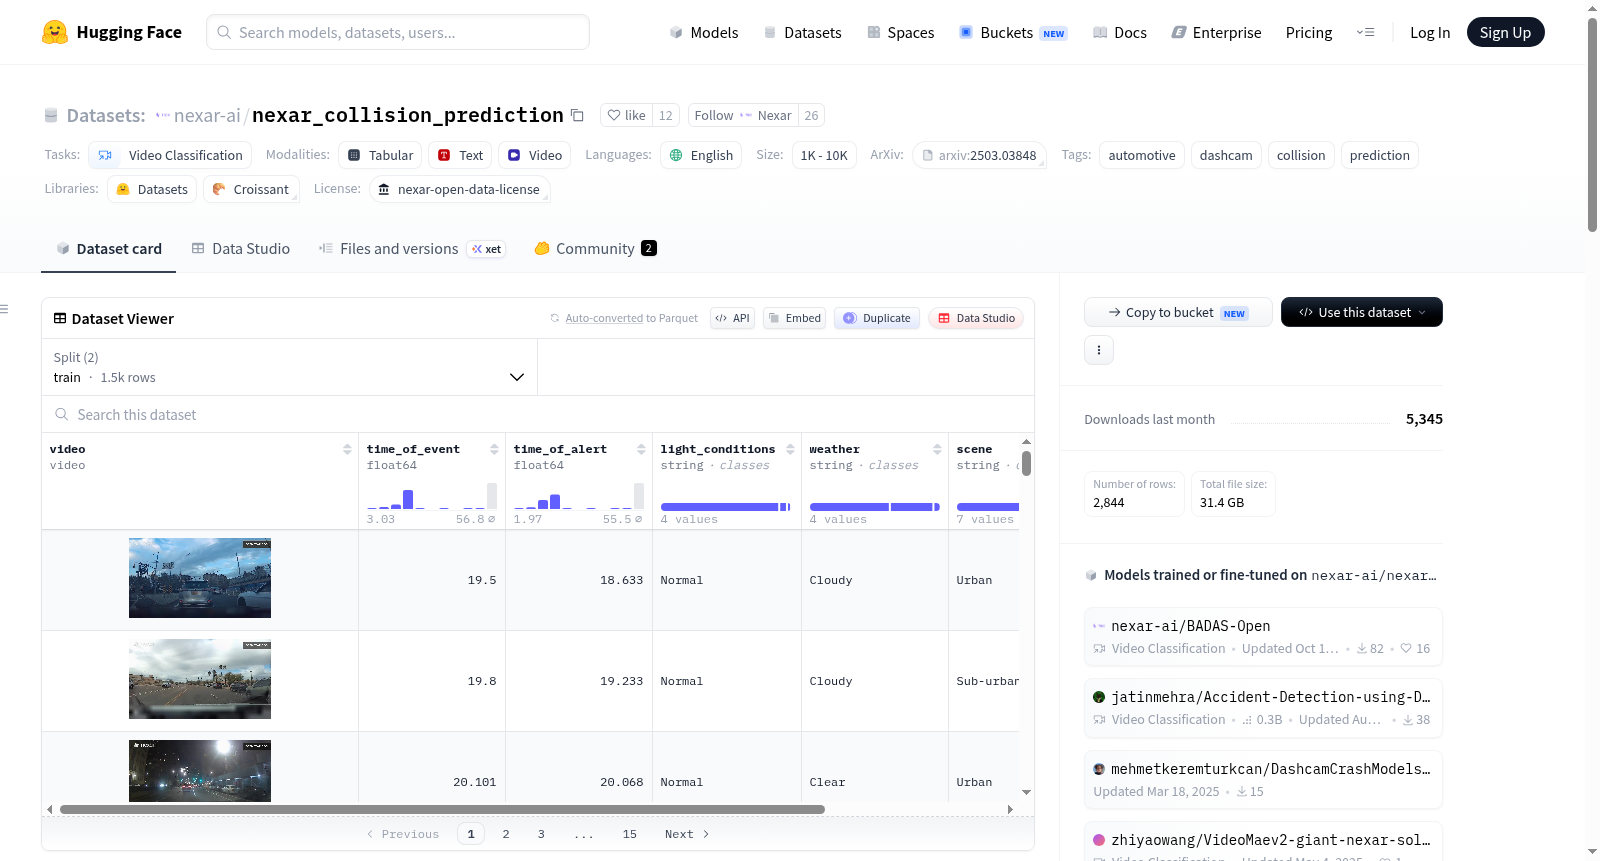The width and height of the screenshot is (1600, 861).
Task: Open the nexar-ai/BADAS-Open model card
Action: coord(1263,637)
